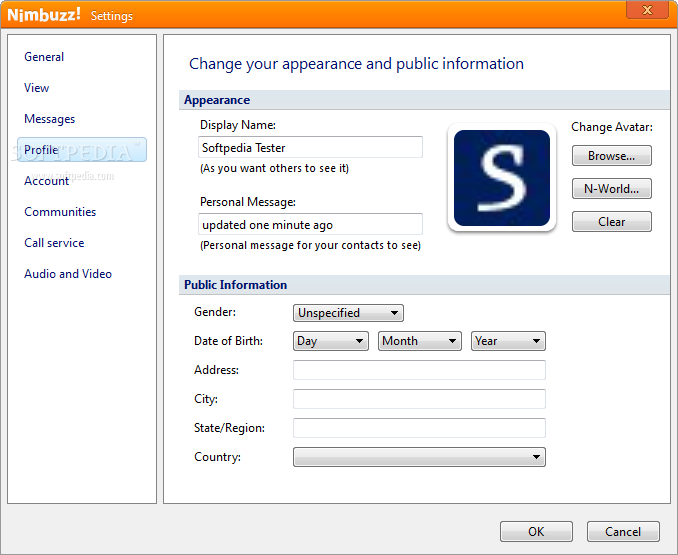Cancel the settings dialog
Screen dimensions: 678x555
(x=623, y=531)
